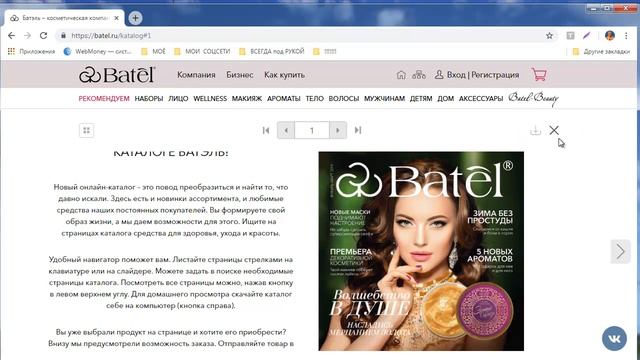This screenshot has height=360, width=640.
Task: Select the РЕКОМЕНДУЕМ category
Action: [104, 98]
